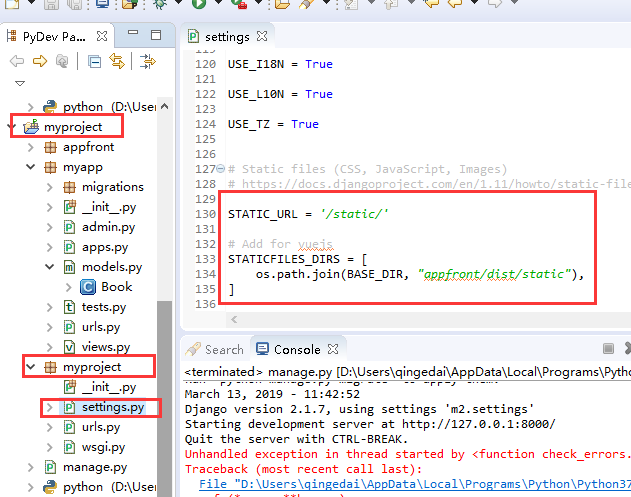Expand the wsgi.py node
The width and height of the screenshot is (631, 497).
49,447
